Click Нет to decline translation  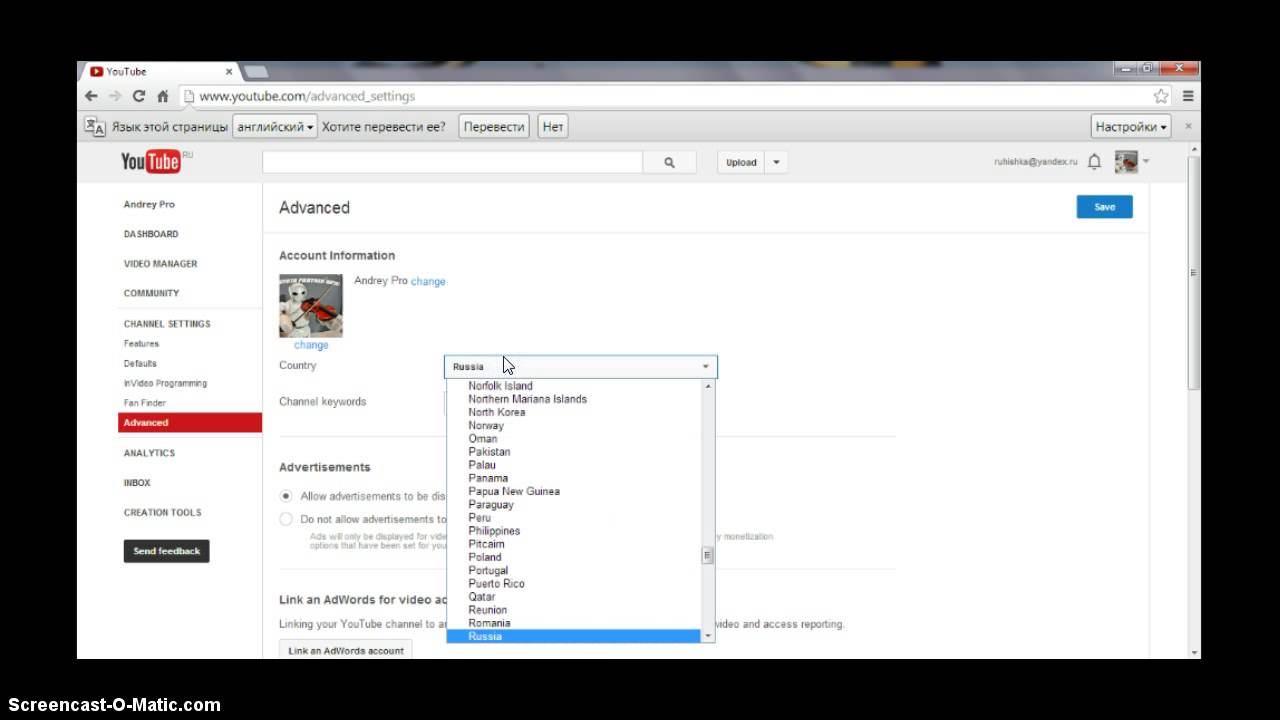tap(553, 127)
